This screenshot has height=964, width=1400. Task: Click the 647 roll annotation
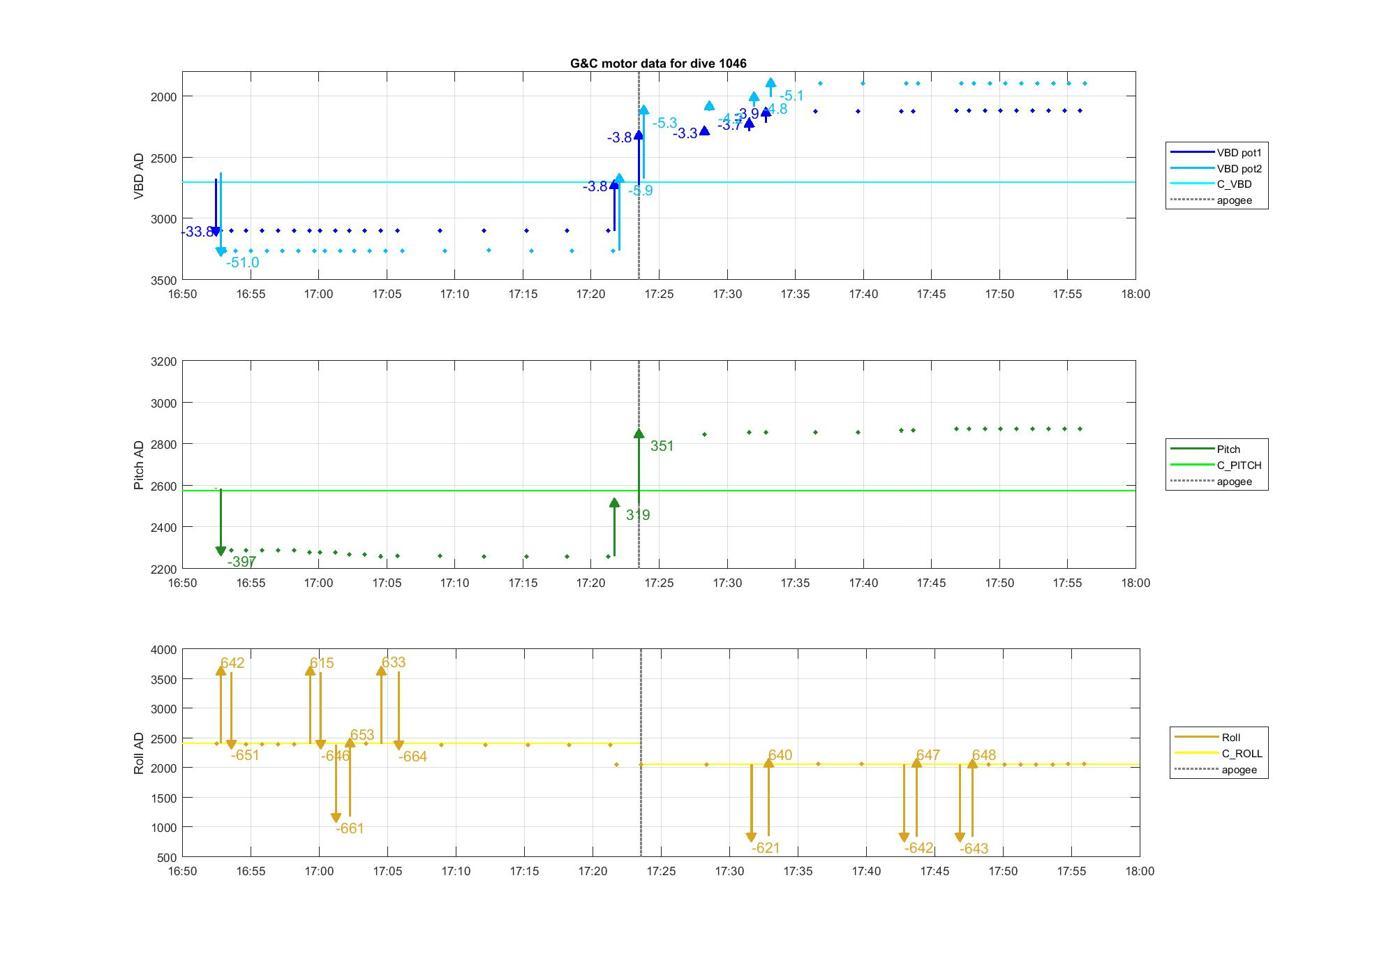(x=928, y=755)
